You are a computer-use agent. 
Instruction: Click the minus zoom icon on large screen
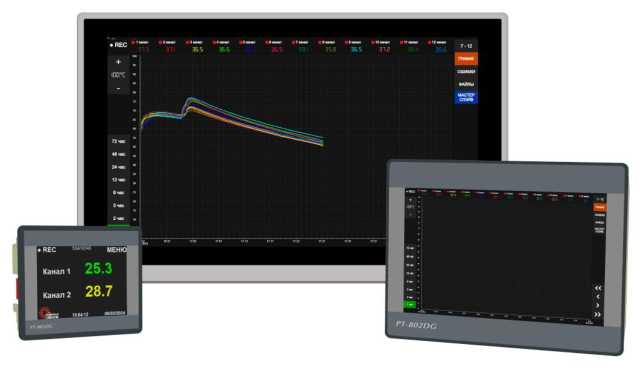click(x=118, y=88)
